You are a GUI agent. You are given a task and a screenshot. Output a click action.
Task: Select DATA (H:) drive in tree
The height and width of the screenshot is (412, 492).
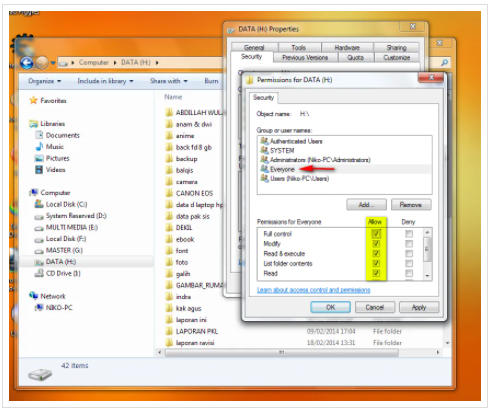tap(55, 262)
